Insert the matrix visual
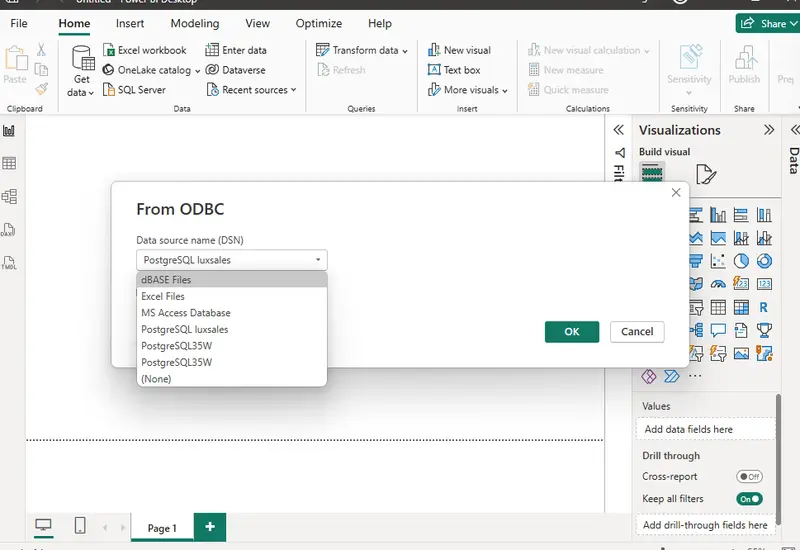 (x=741, y=307)
